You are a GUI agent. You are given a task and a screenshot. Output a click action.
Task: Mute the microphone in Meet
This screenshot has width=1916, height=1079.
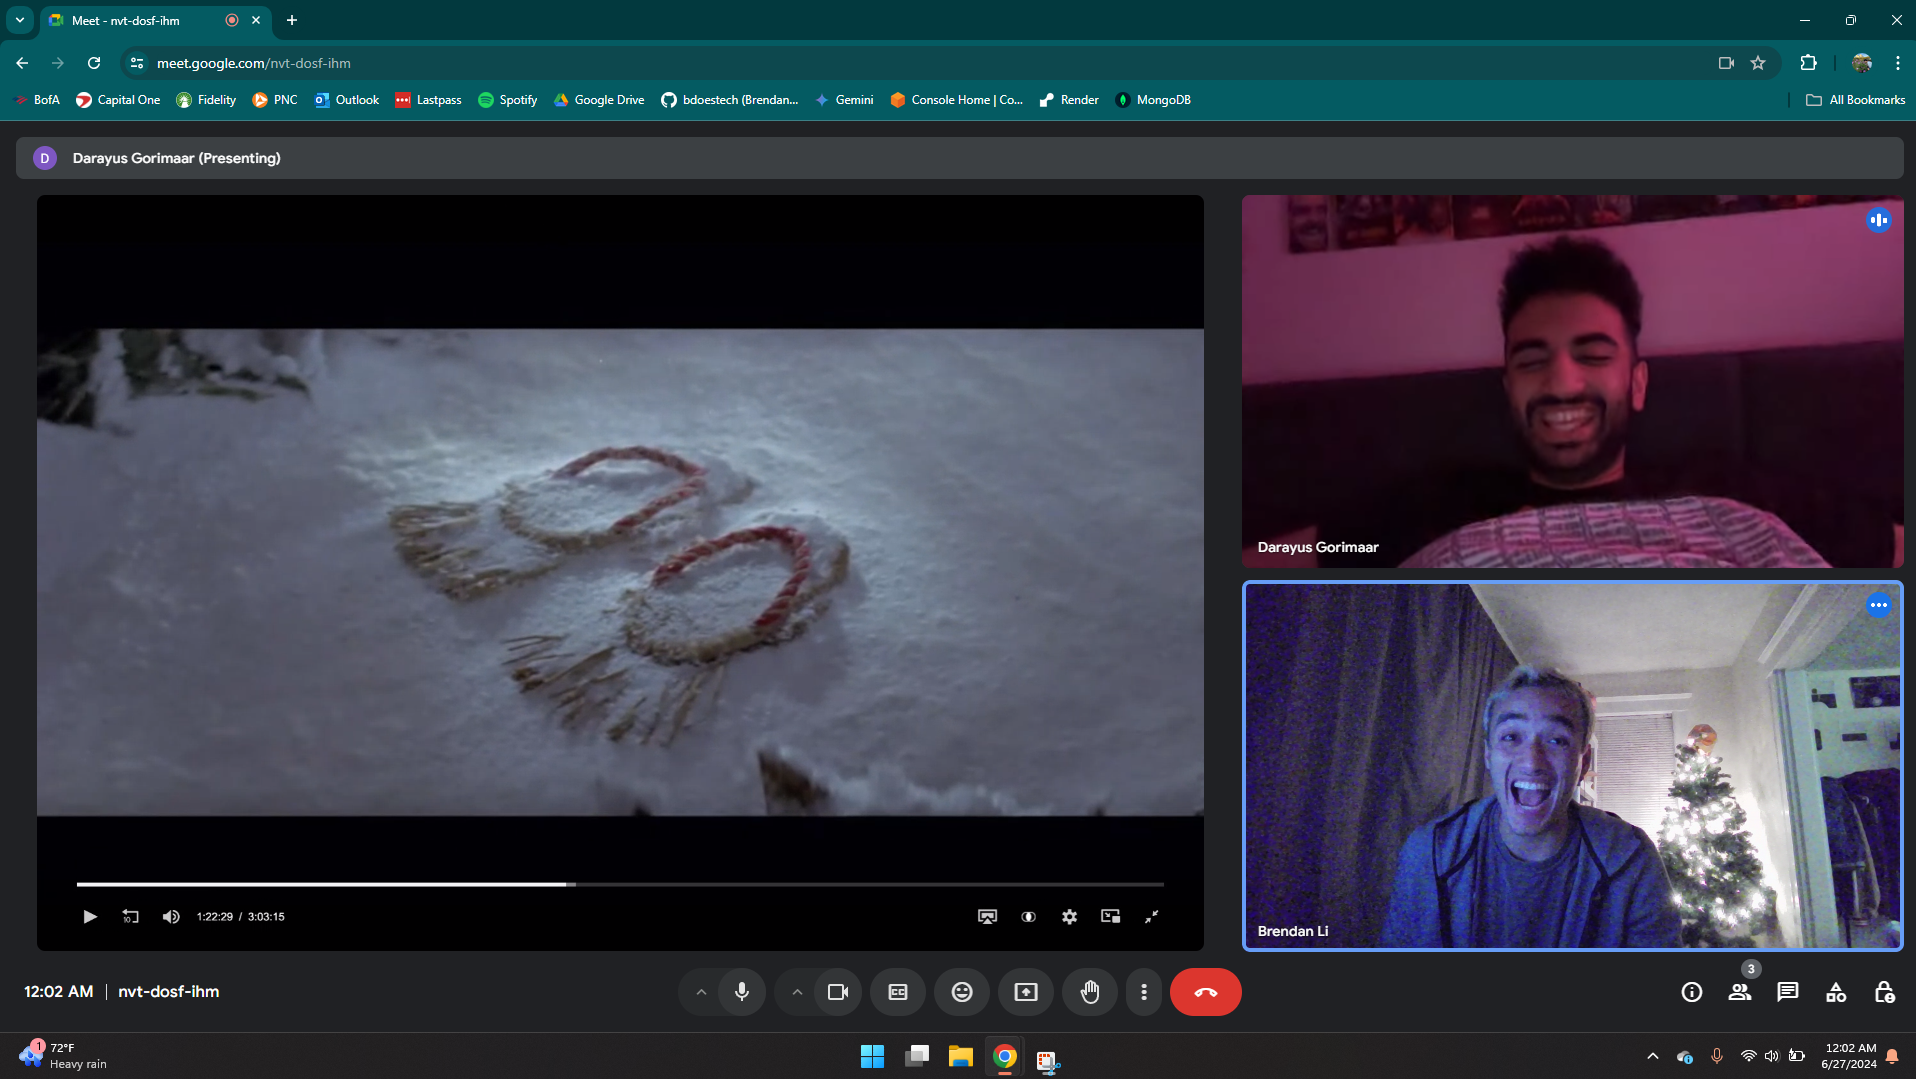tap(741, 992)
